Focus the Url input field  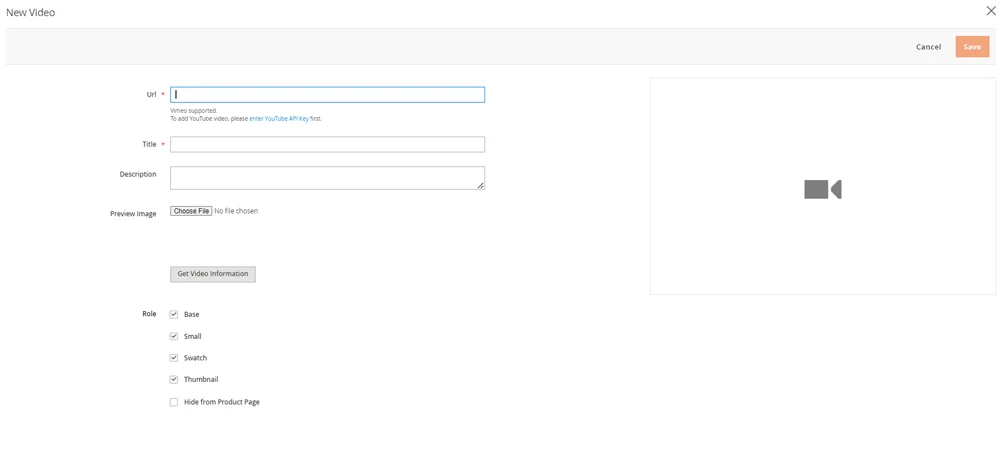click(x=327, y=94)
